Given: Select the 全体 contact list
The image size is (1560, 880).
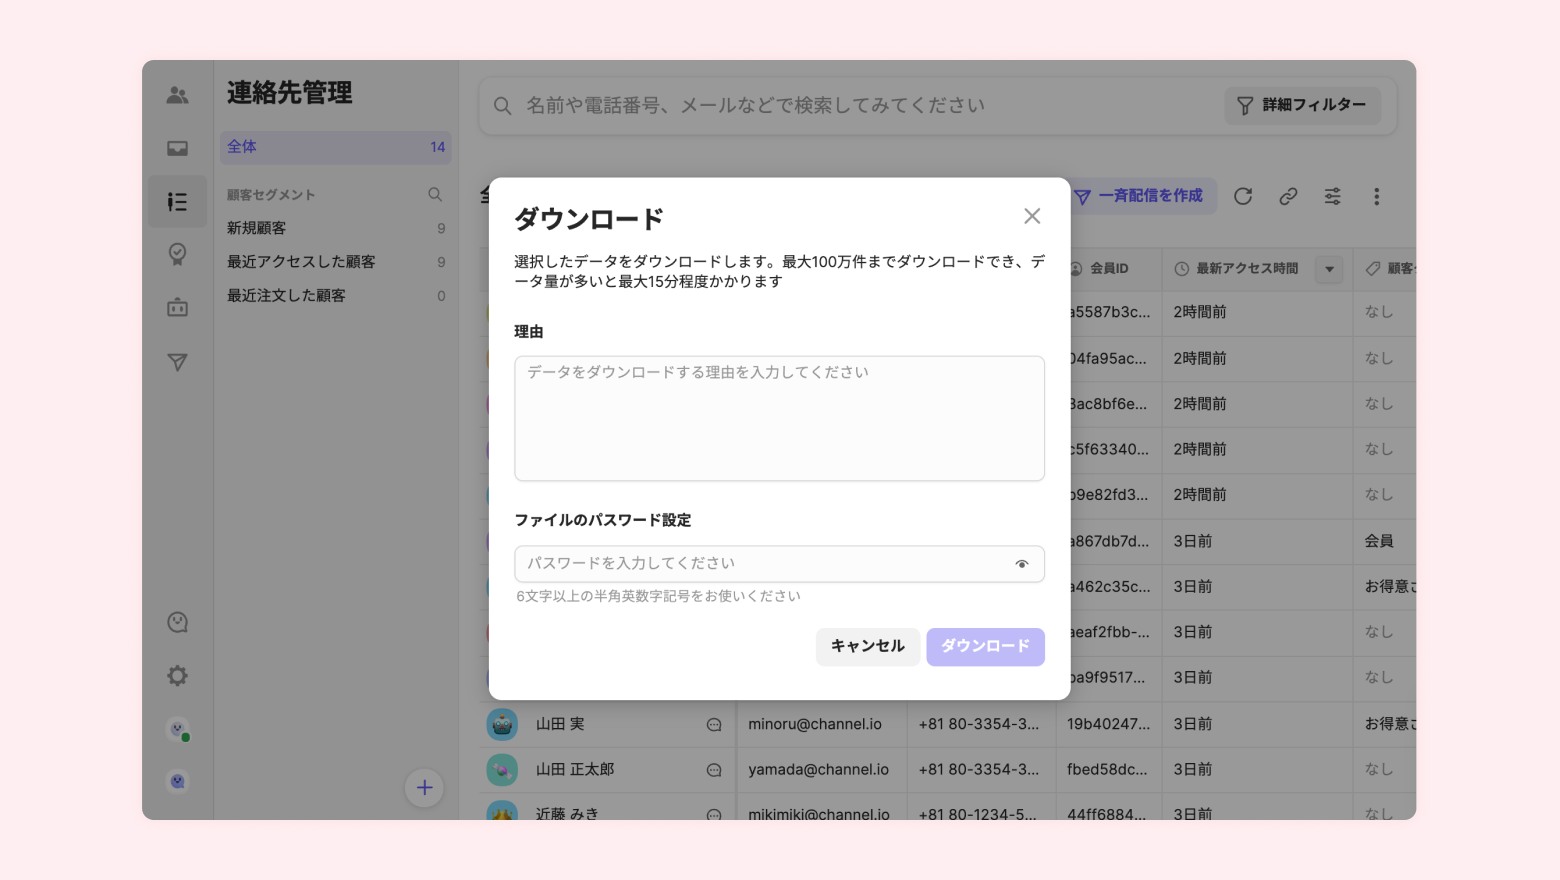Looking at the screenshot, I should [335, 147].
